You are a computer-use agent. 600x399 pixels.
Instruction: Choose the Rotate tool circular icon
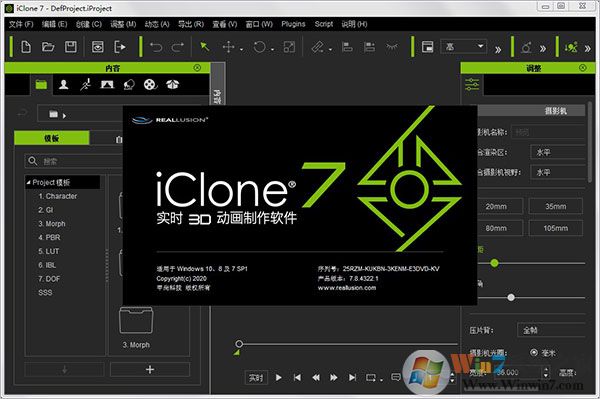coord(259,47)
